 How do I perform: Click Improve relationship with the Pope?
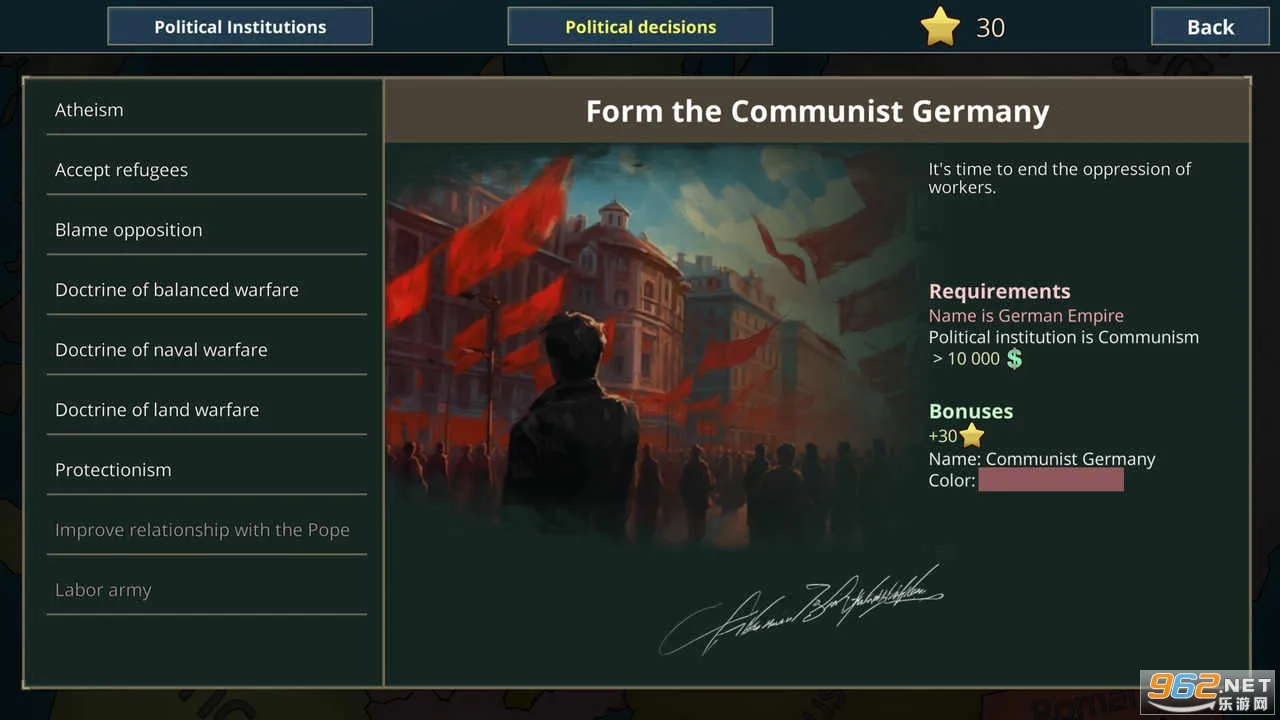[206, 530]
